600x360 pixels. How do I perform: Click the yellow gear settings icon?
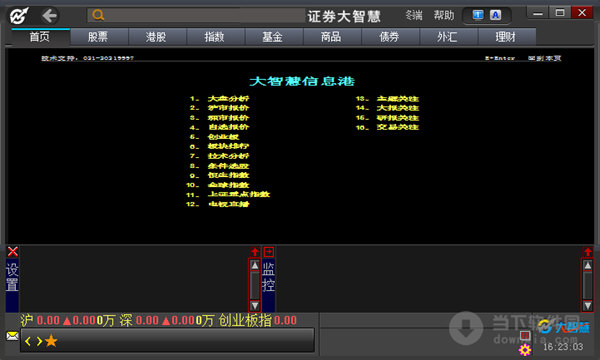pyautogui.click(x=525, y=350)
